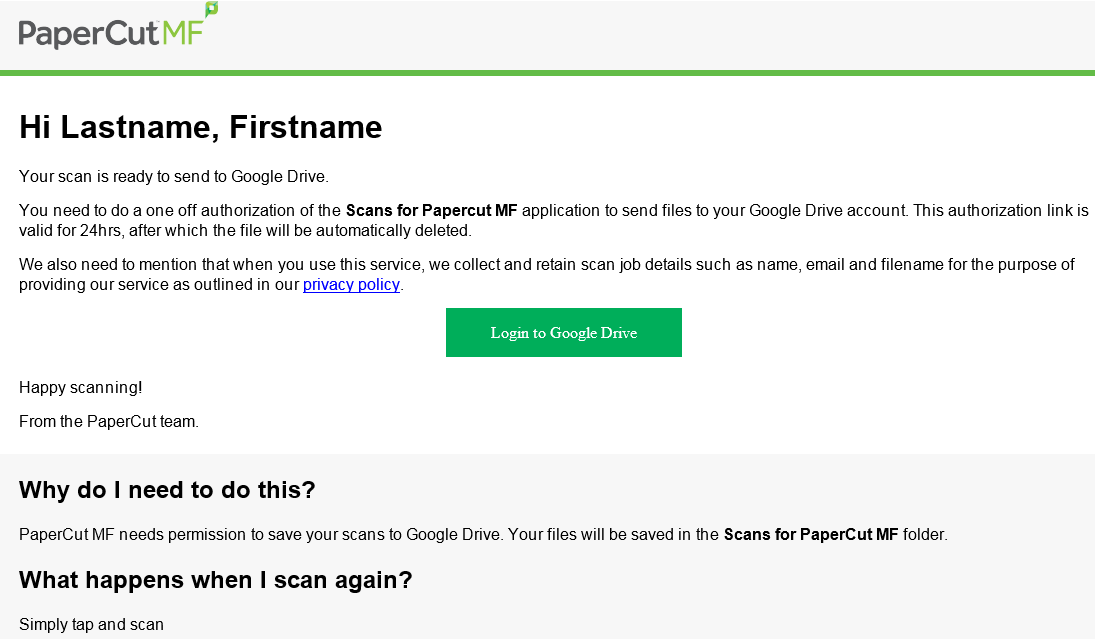
Task: Select the bold 'Scans for Papercut MF' text
Action: pyautogui.click(x=430, y=210)
